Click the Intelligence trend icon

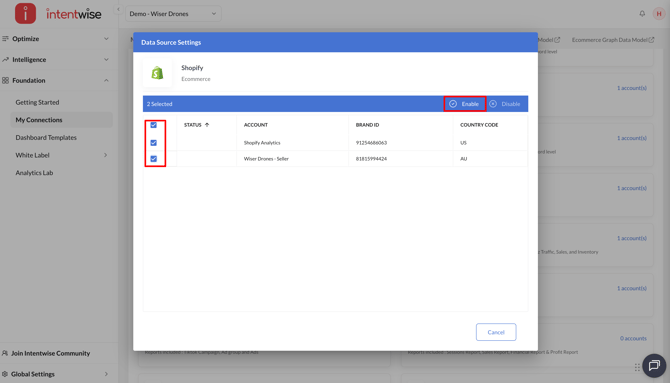(x=5, y=59)
